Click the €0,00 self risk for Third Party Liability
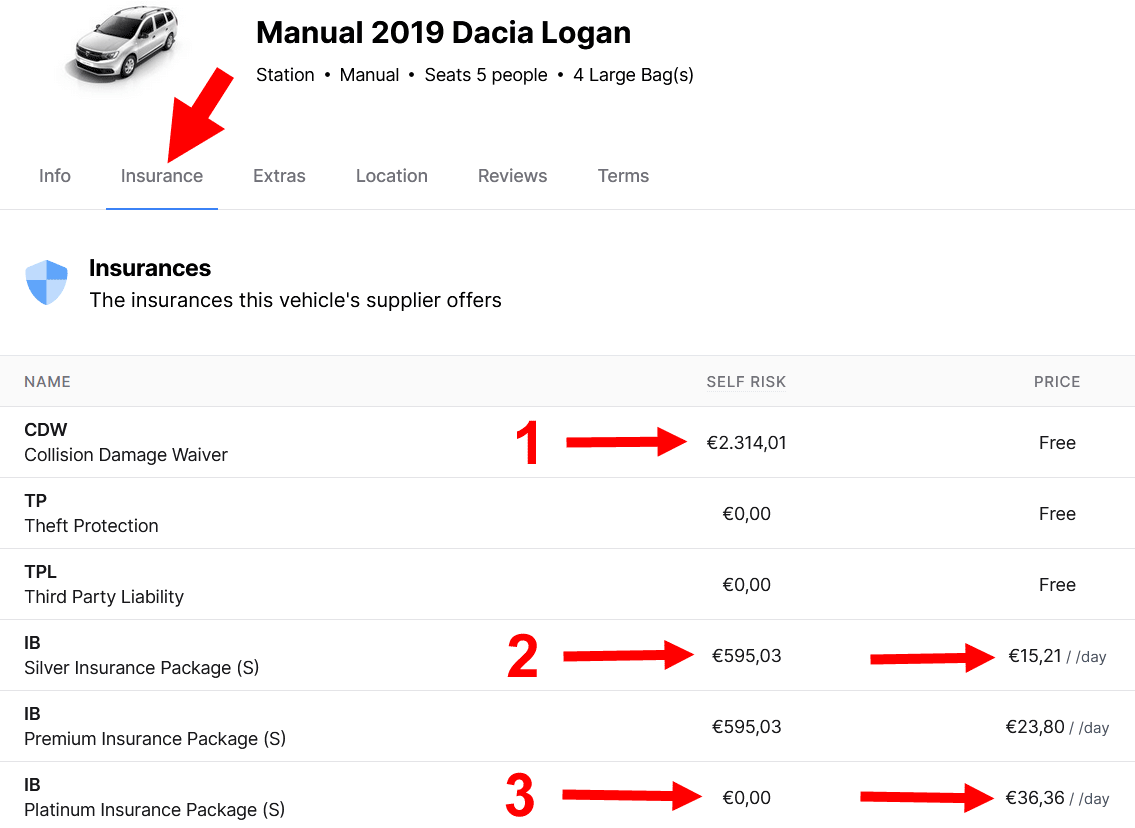This screenshot has width=1135, height=828. pos(746,584)
